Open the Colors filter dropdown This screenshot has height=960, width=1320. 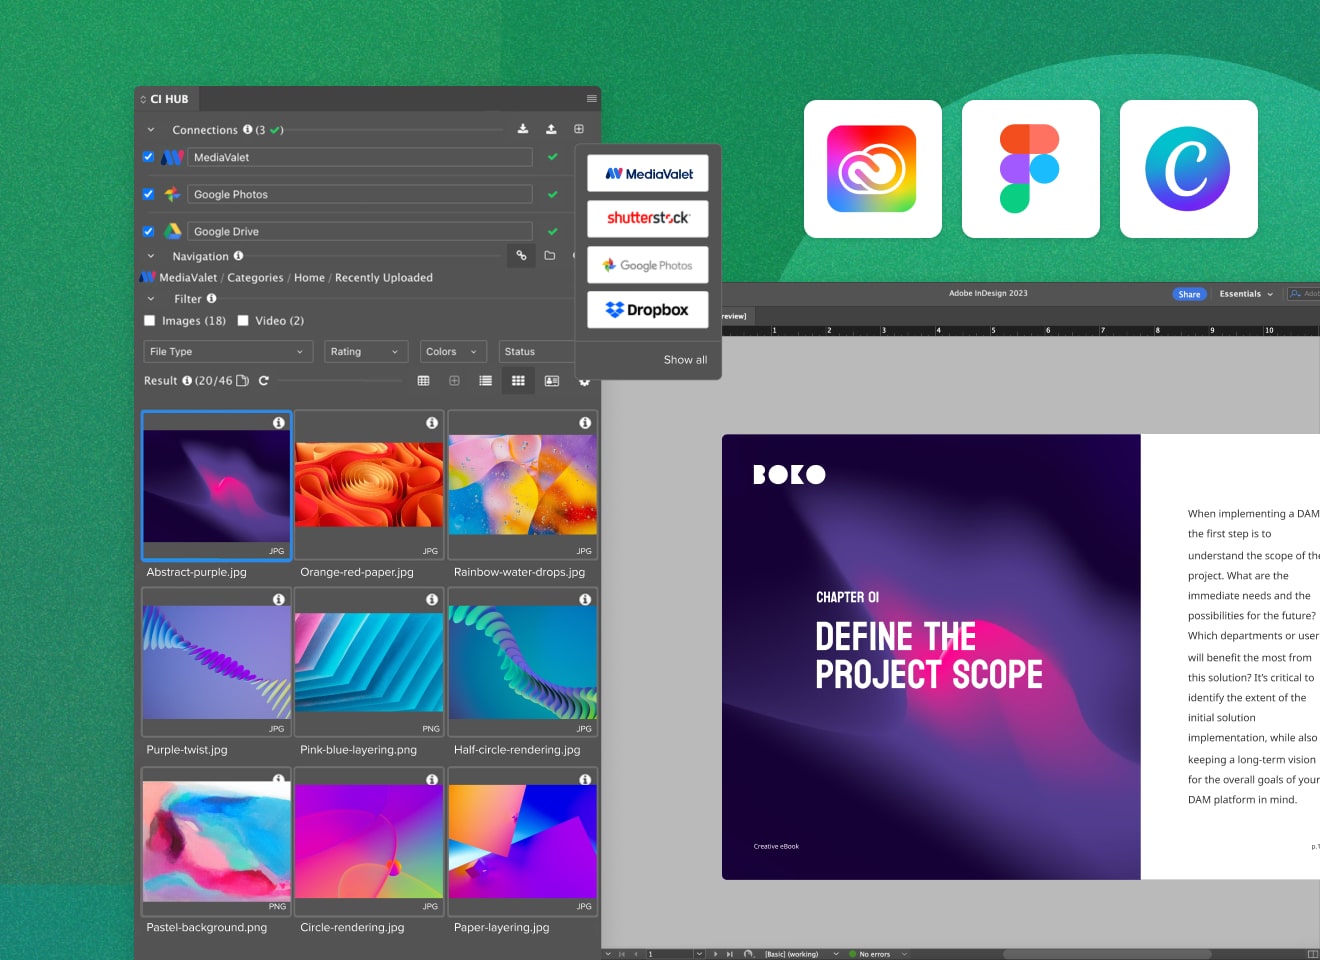pyautogui.click(x=453, y=352)
